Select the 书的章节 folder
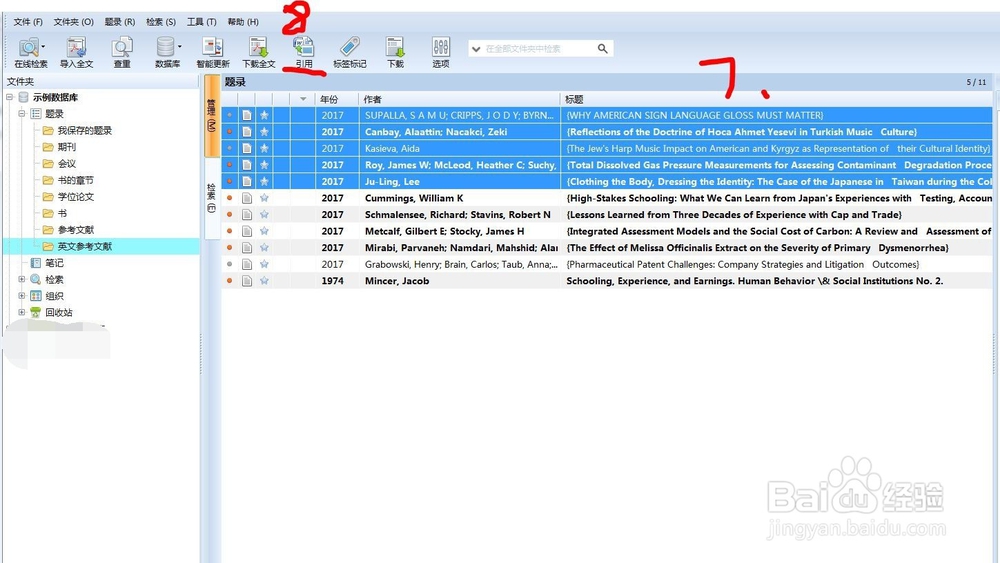Viewport: 1000px width, 563px height. pos(75,180)
